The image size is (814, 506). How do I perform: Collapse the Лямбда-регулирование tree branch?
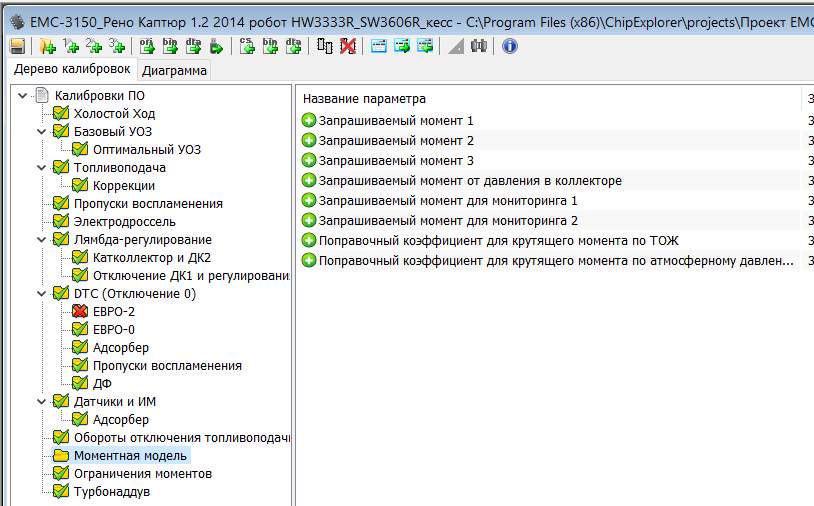pos(42,240)
